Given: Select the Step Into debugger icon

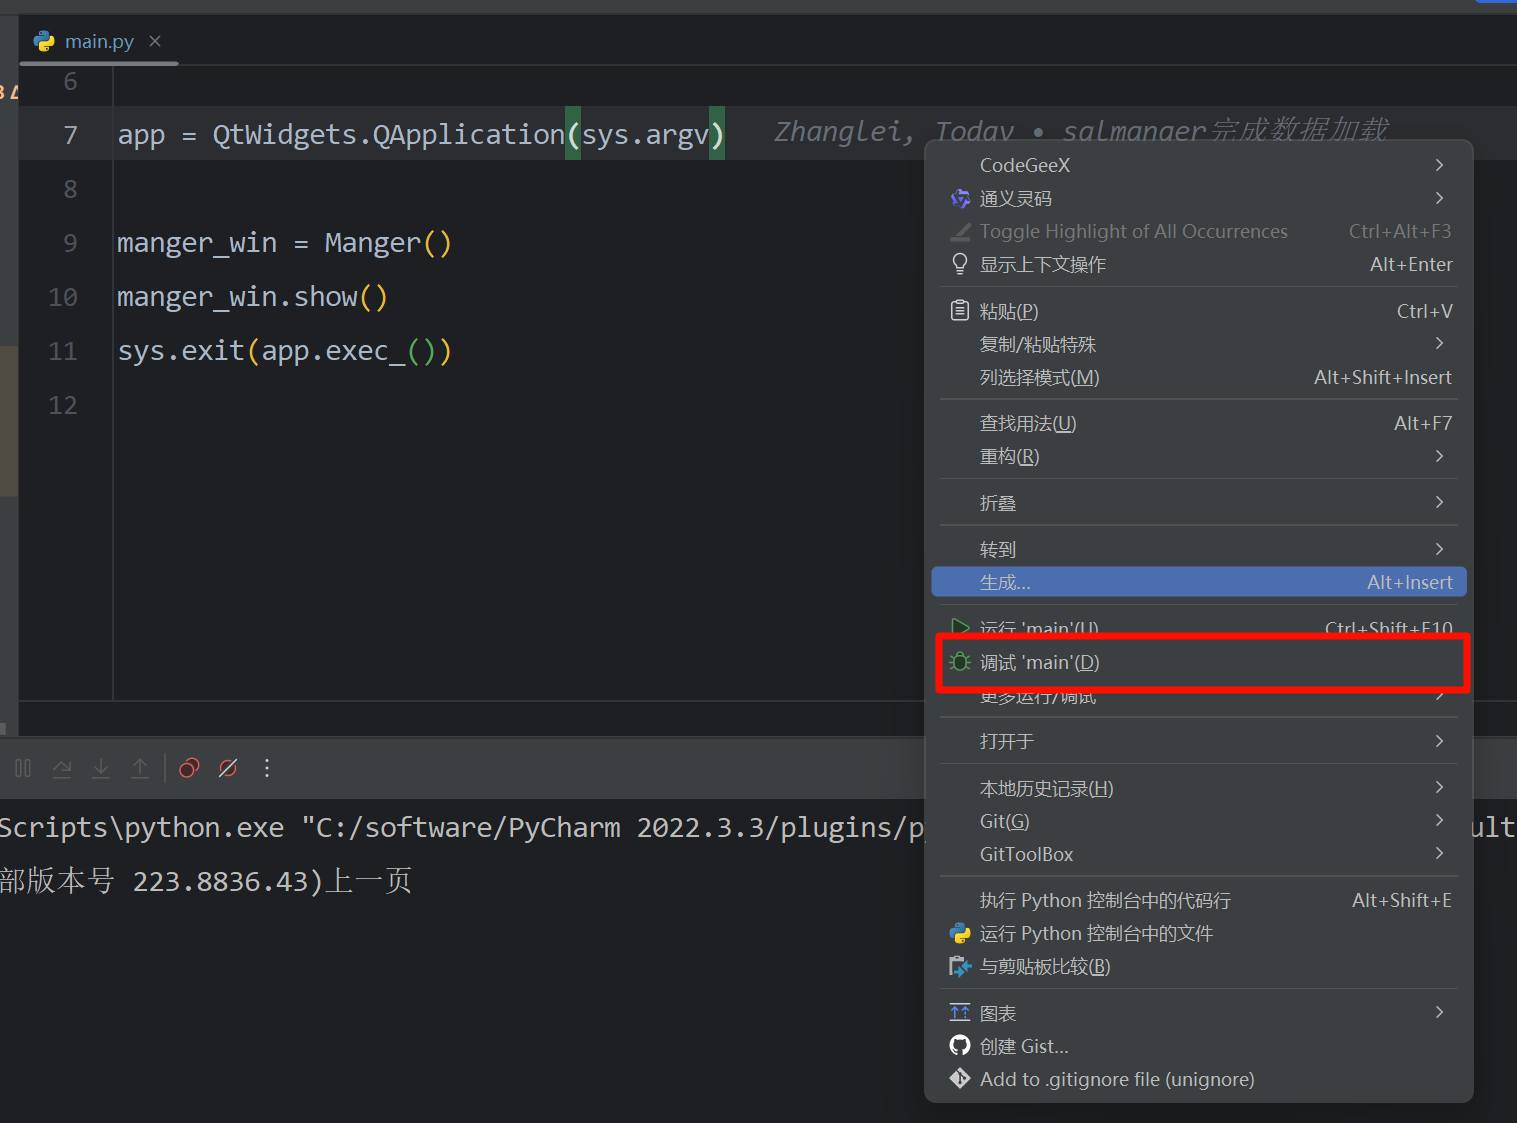Looking at the screenshot, I should (x=100, y=768).
